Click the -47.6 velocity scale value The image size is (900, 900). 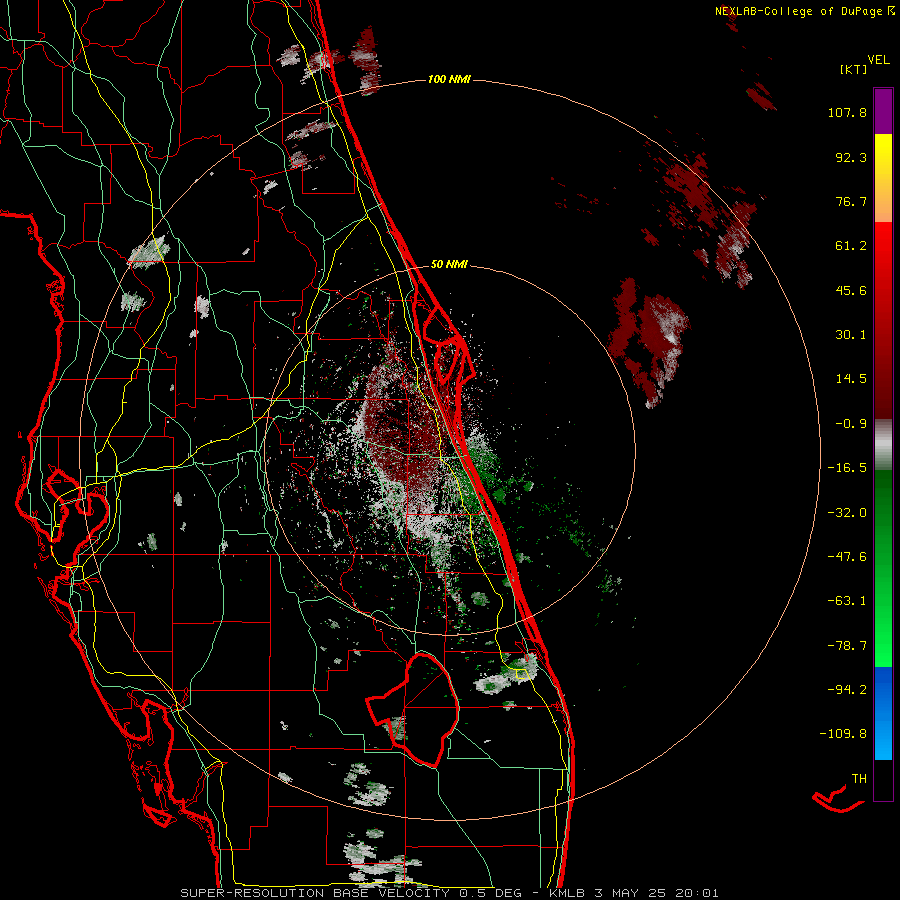tap(847, 557)
